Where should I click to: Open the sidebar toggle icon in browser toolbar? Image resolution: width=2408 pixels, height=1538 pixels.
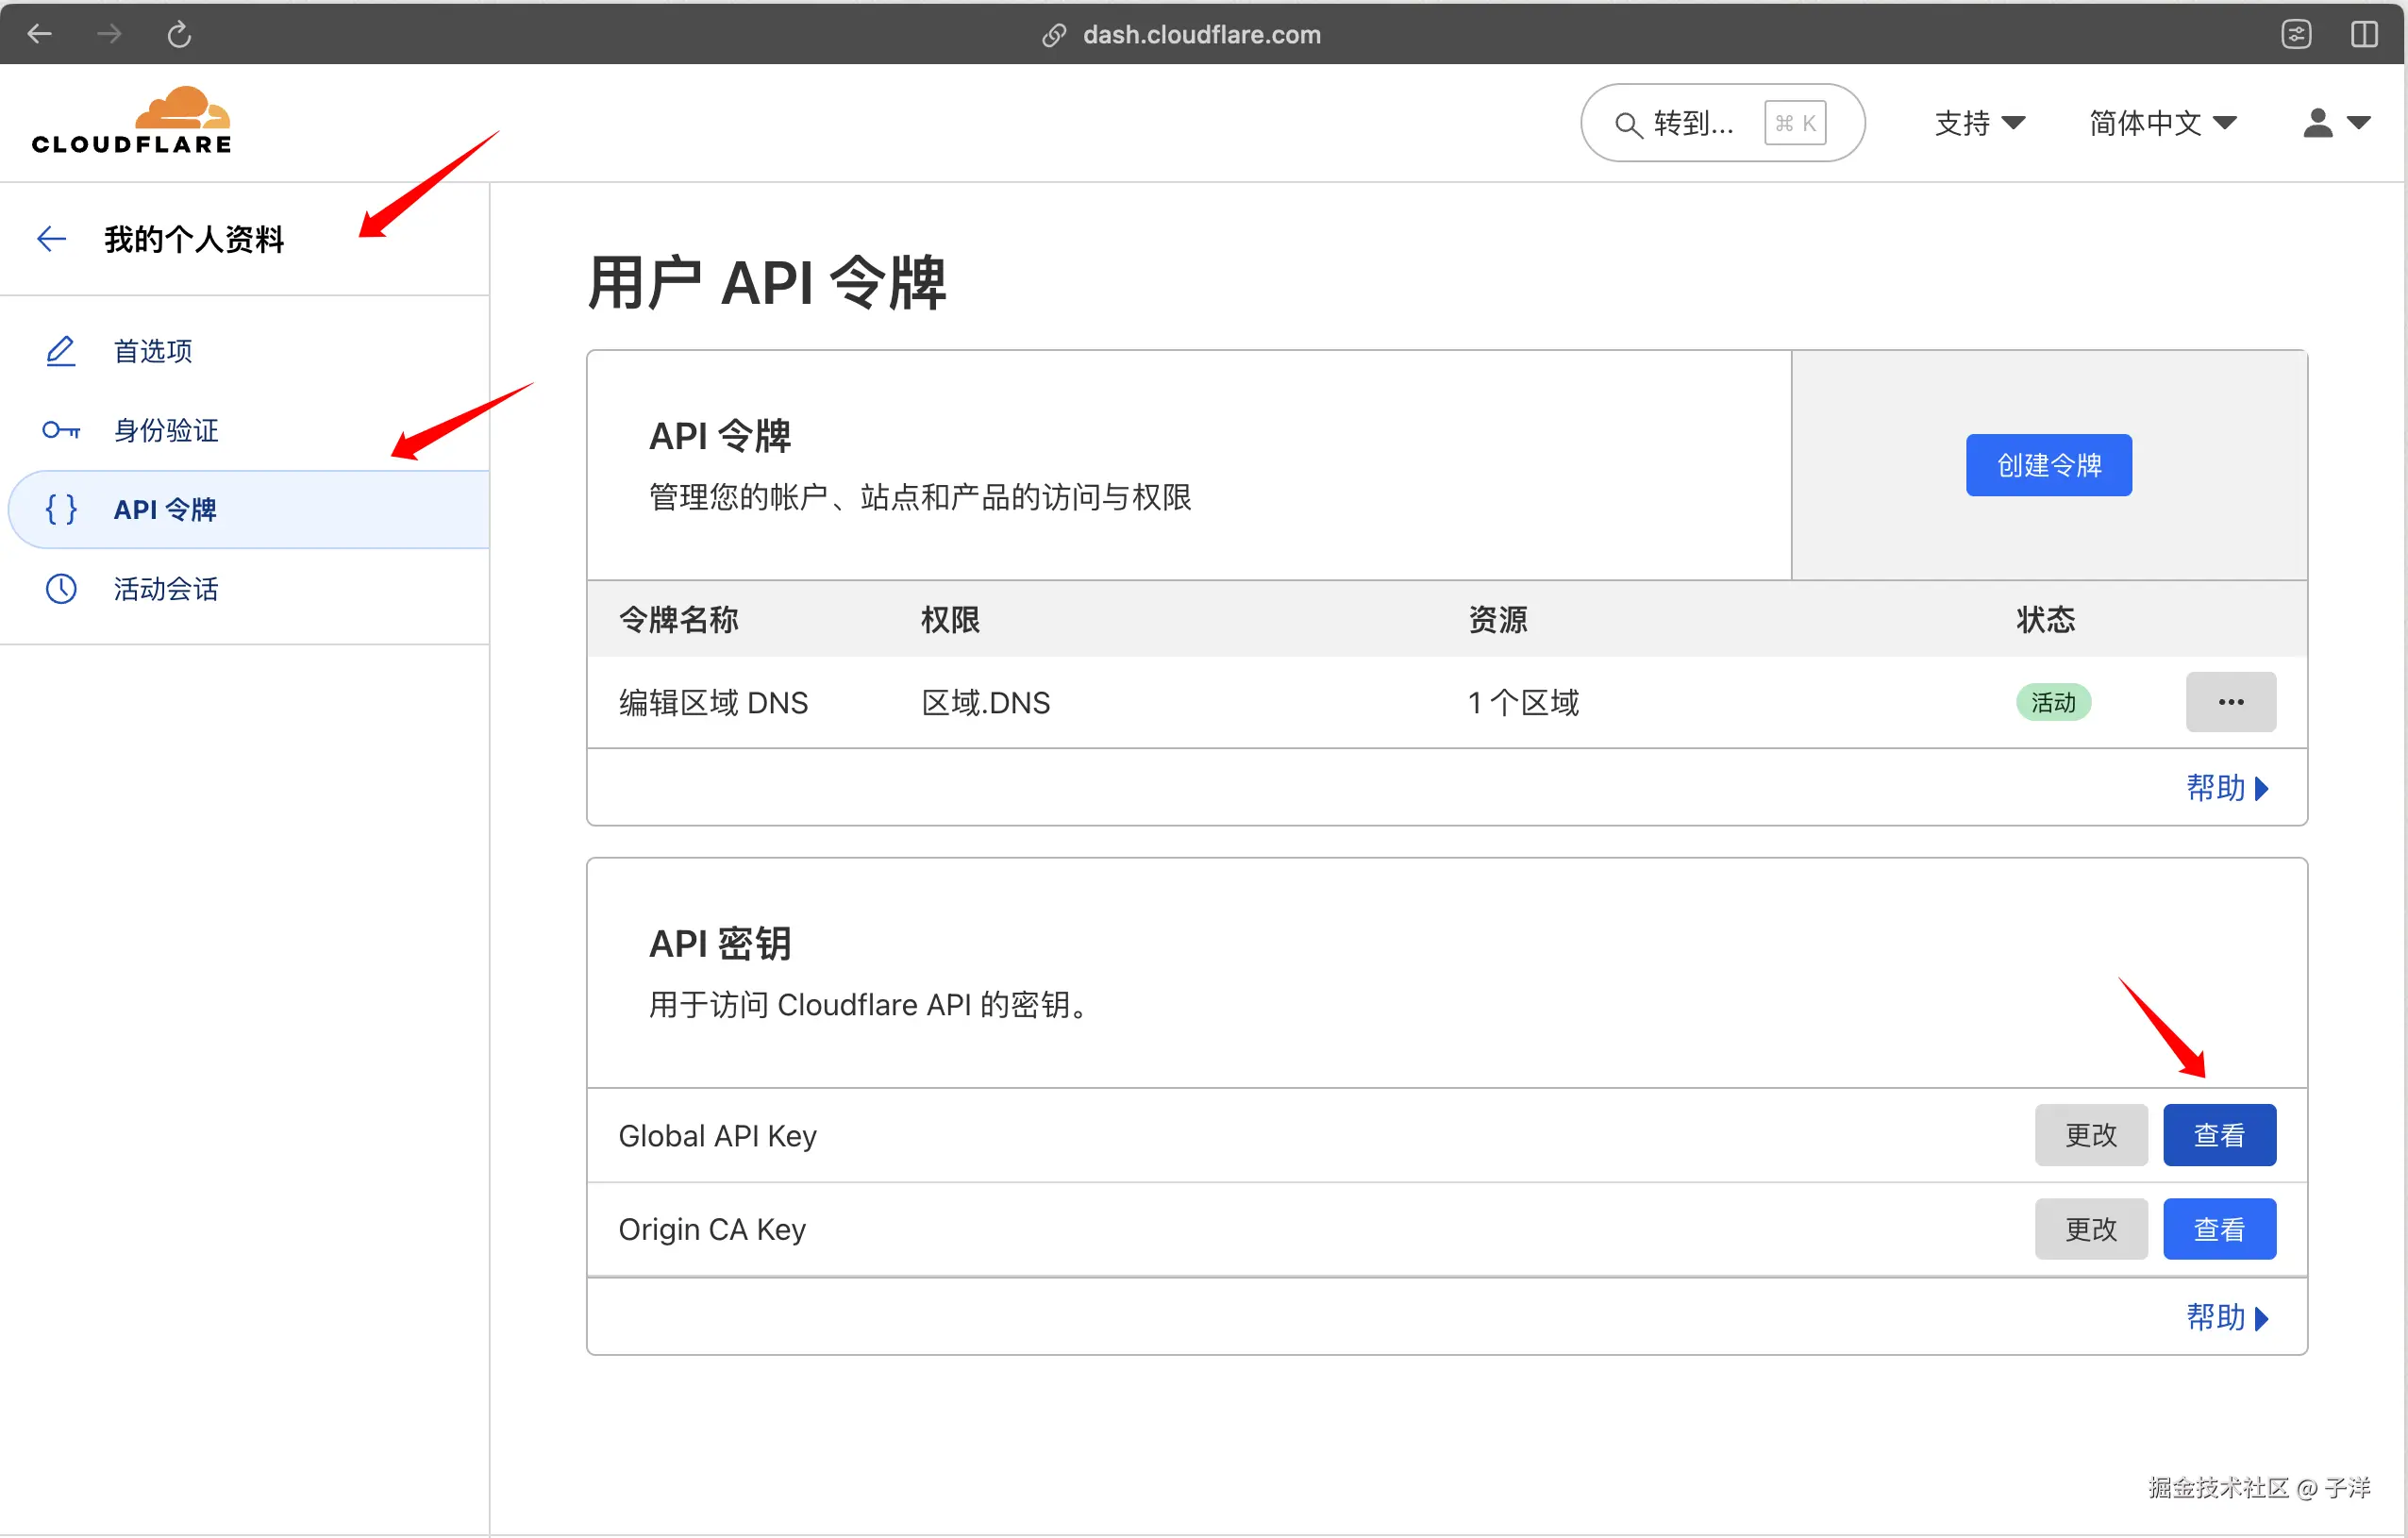2364,35
